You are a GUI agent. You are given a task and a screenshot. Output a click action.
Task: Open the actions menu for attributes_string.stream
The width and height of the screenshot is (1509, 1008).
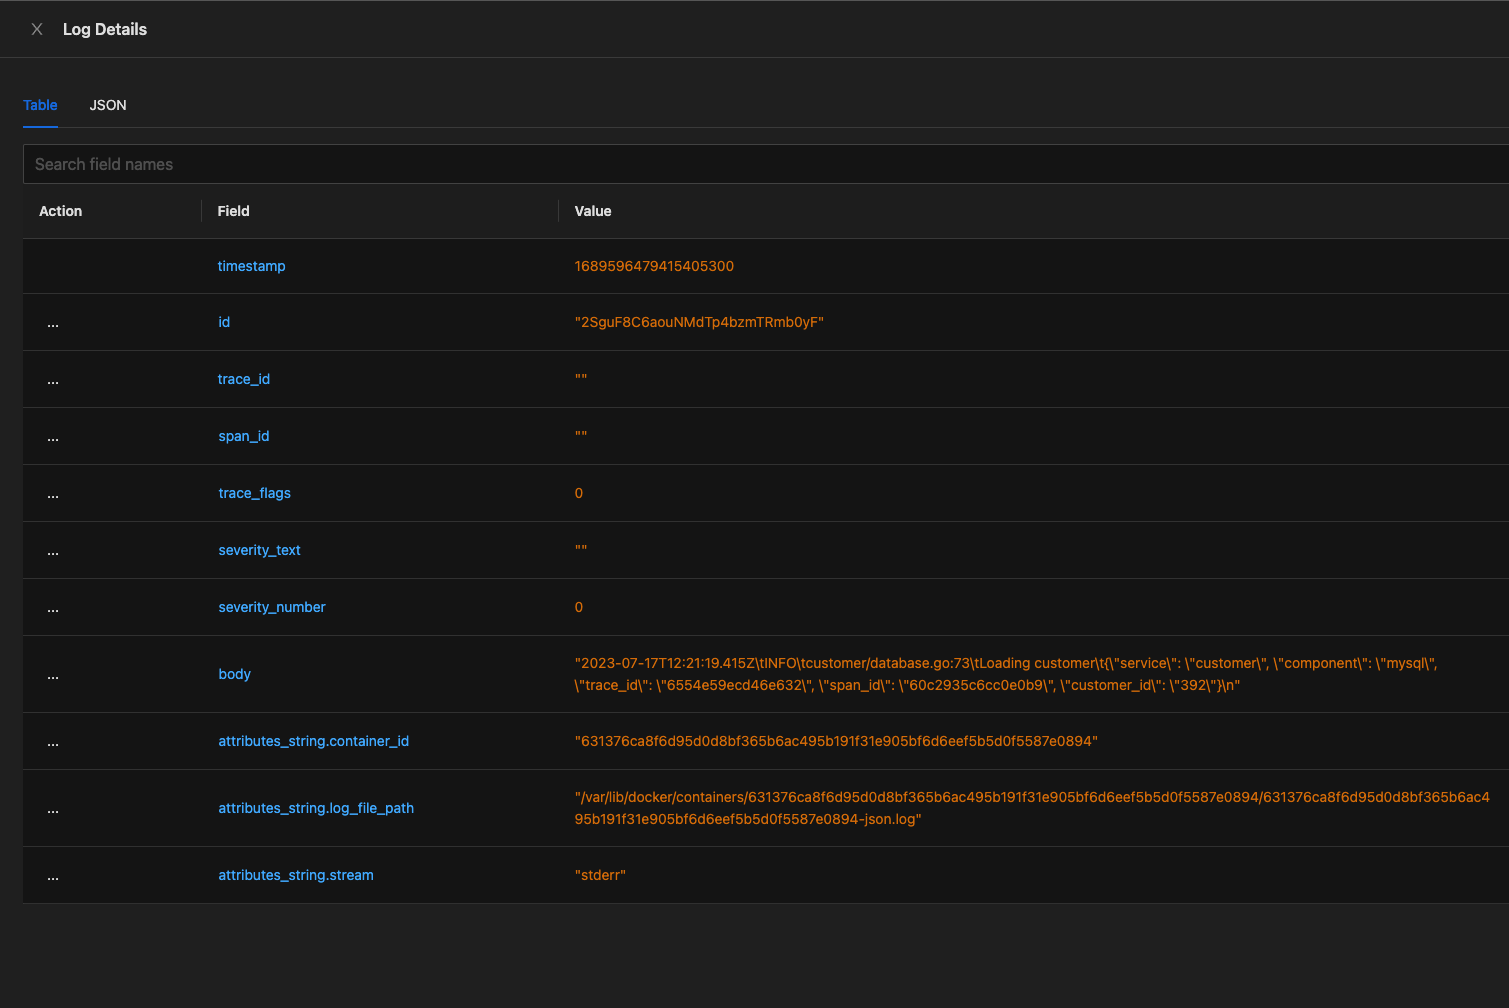click(52, 875)
